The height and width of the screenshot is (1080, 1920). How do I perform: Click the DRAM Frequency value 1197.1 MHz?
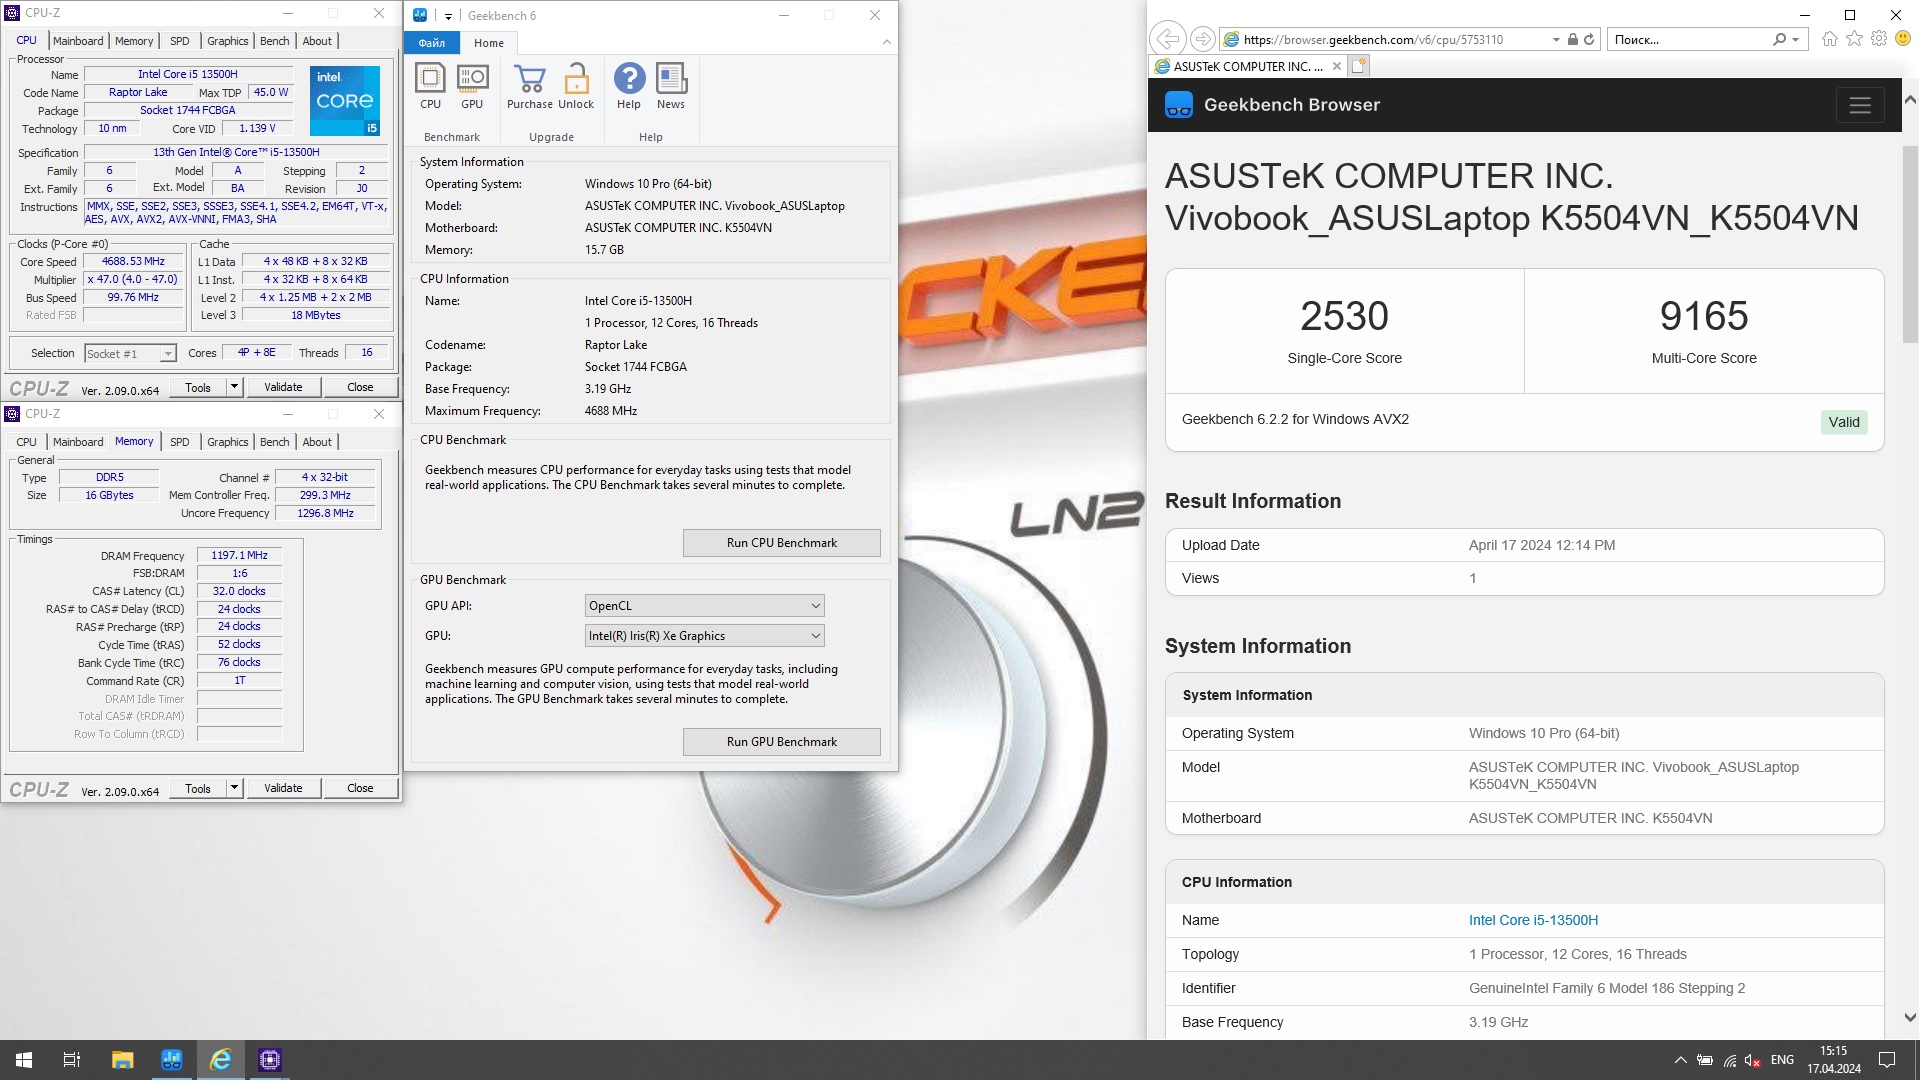point(240,555)
